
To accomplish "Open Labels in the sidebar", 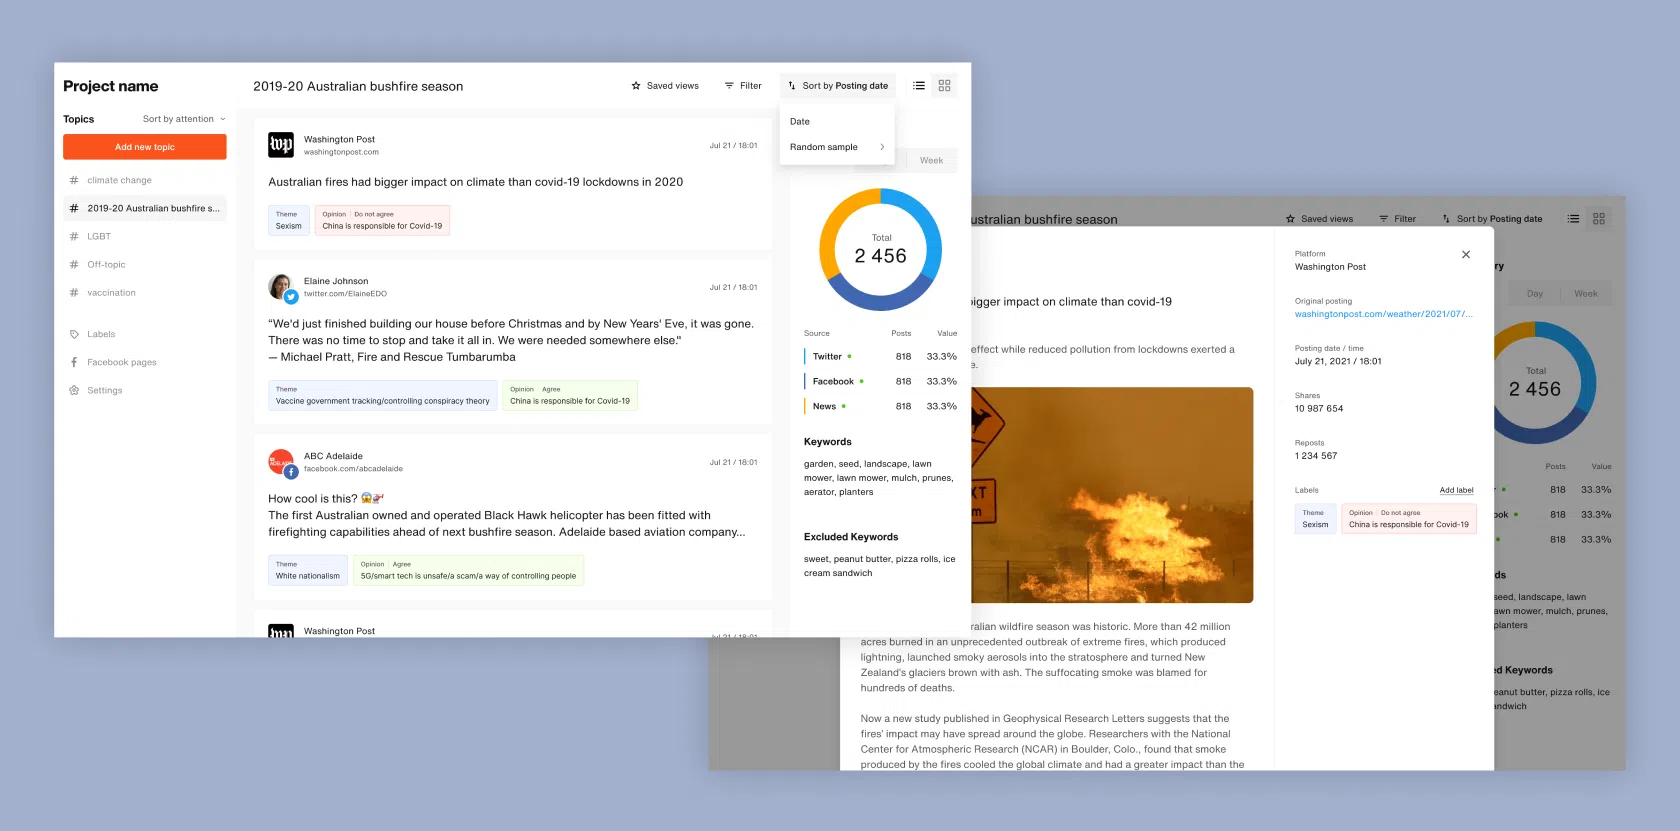I will (x=101, y=335).
